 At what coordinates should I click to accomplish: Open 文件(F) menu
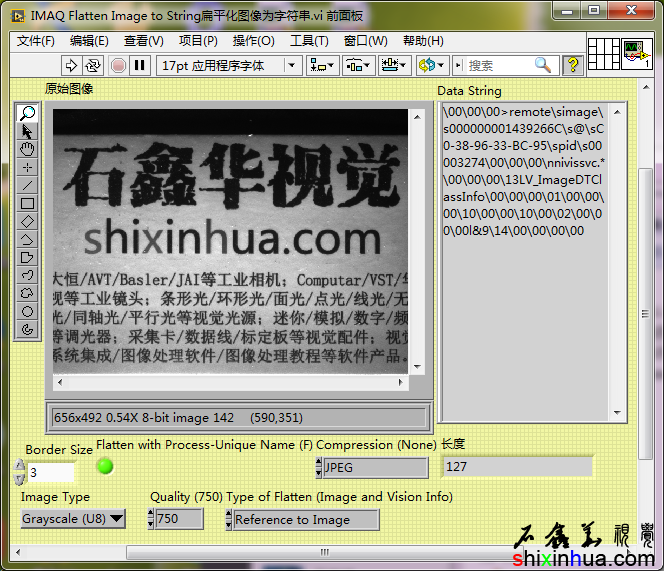pos(36,41)
